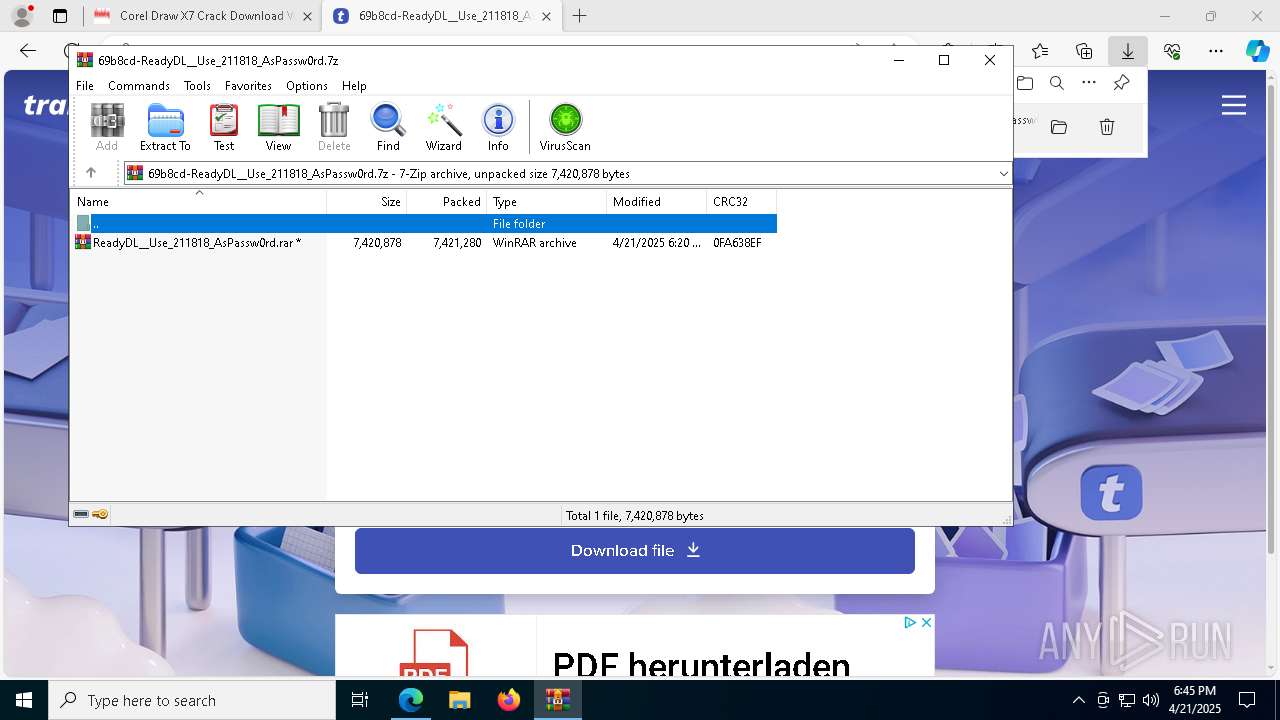Open the Favorites menu

pyautogui.click(x=248, y=86)
